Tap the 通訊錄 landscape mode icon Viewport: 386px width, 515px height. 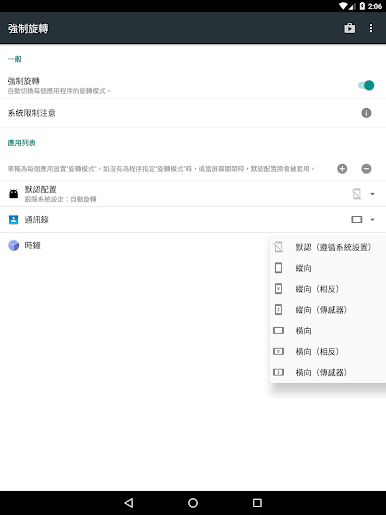[x=357, y=219]
